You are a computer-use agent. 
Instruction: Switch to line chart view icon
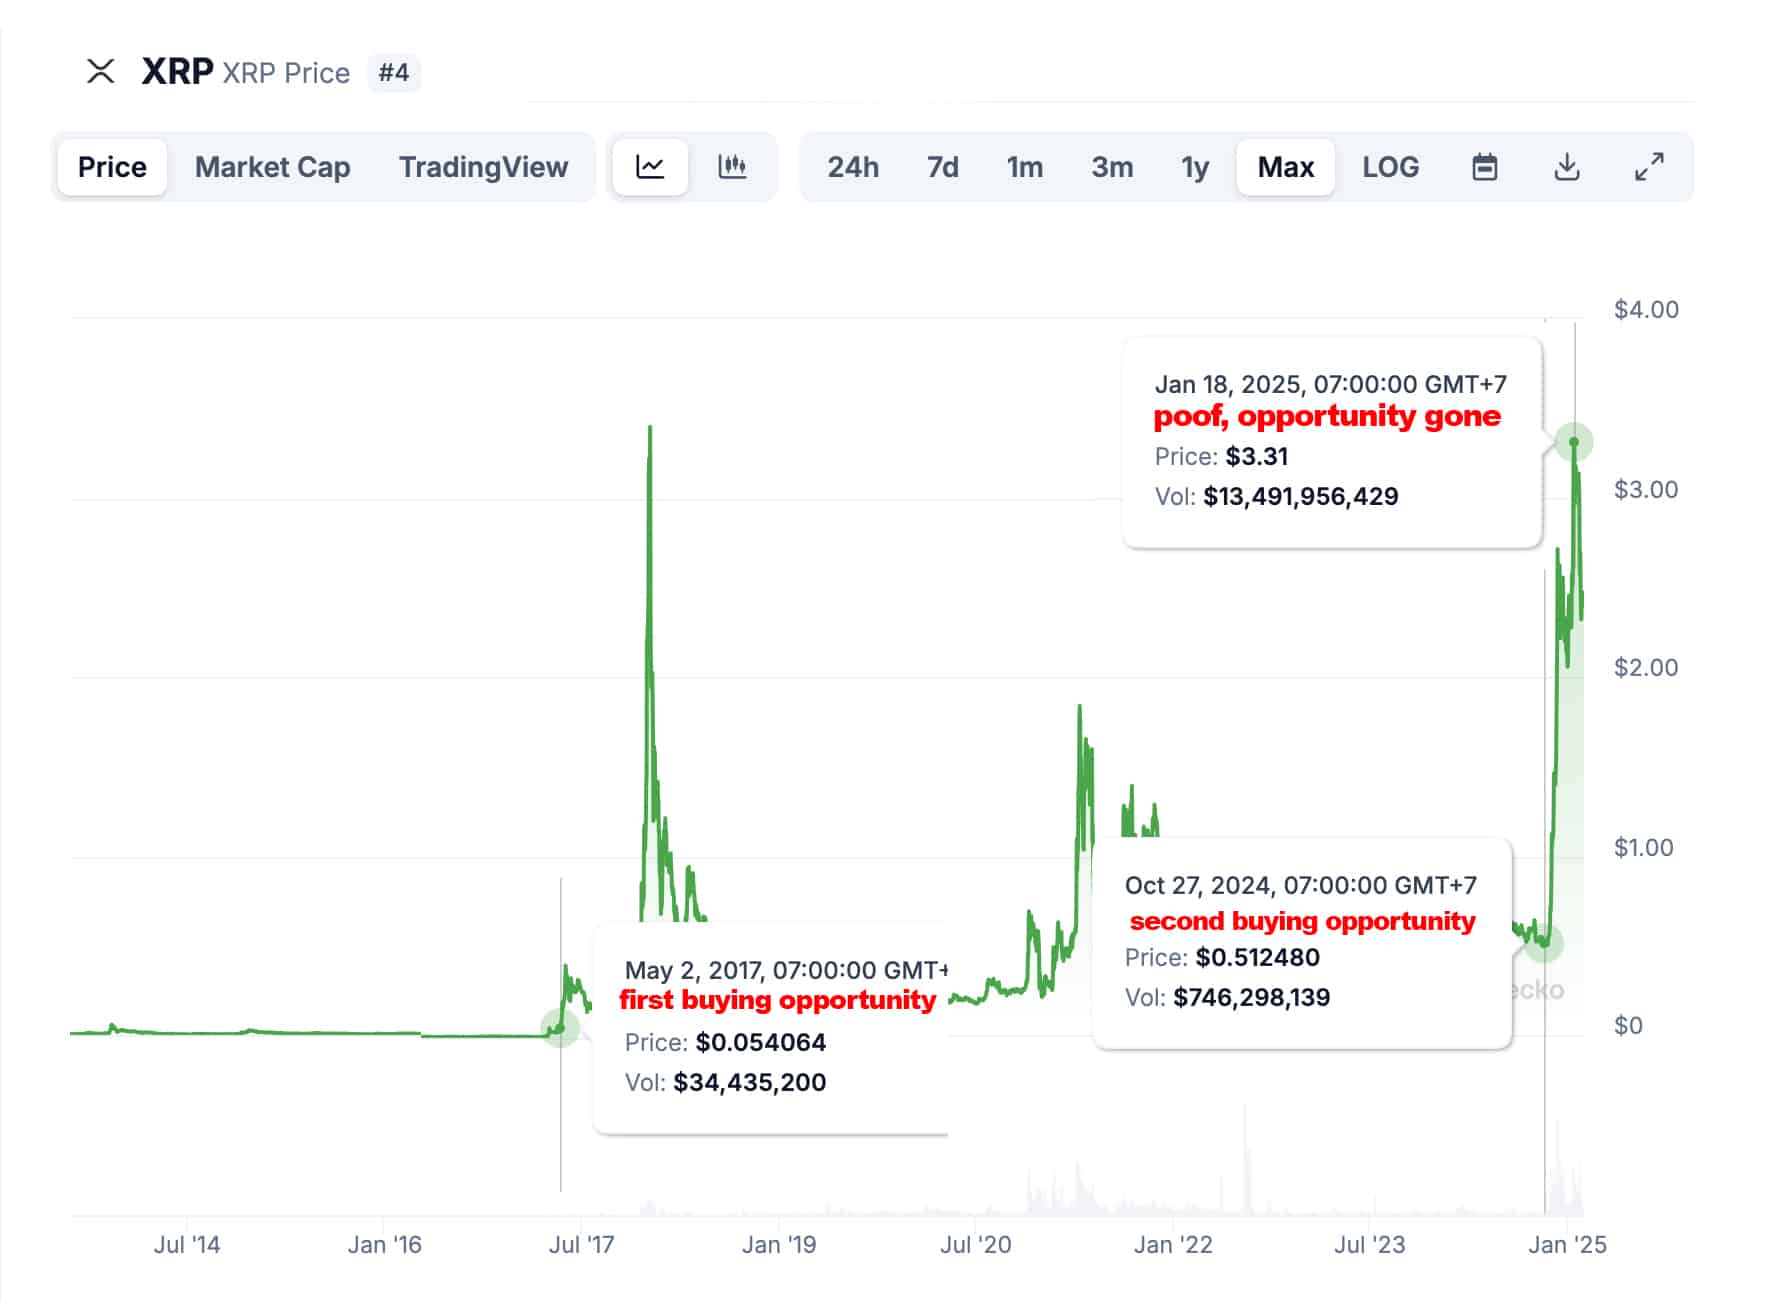pos(650,167)
